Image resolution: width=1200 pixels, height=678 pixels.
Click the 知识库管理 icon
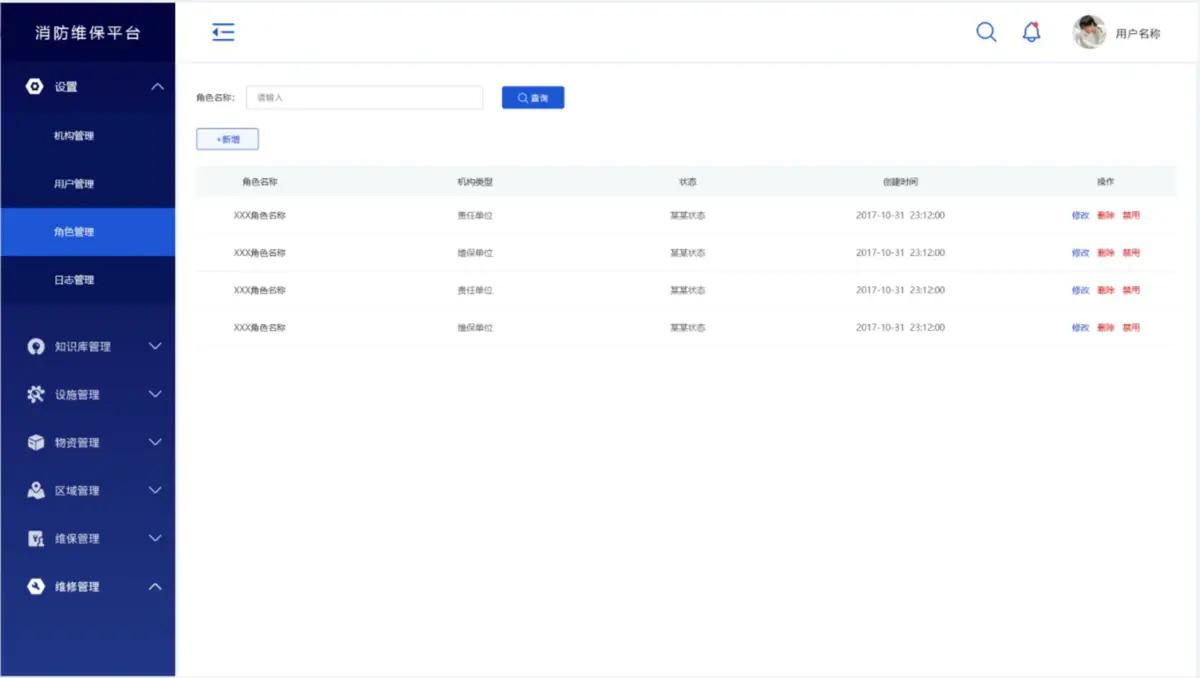(x=35, y=347)
